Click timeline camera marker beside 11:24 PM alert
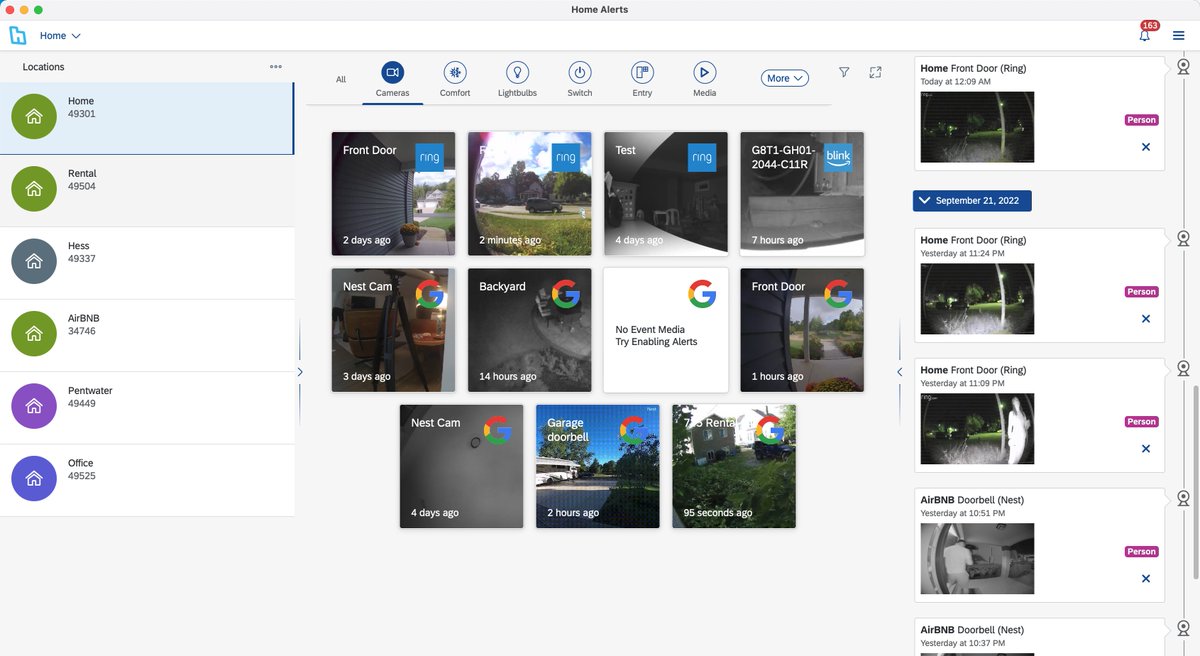Image resolution: width=1200 pixels, height=656 pixels. [1183, 238]
